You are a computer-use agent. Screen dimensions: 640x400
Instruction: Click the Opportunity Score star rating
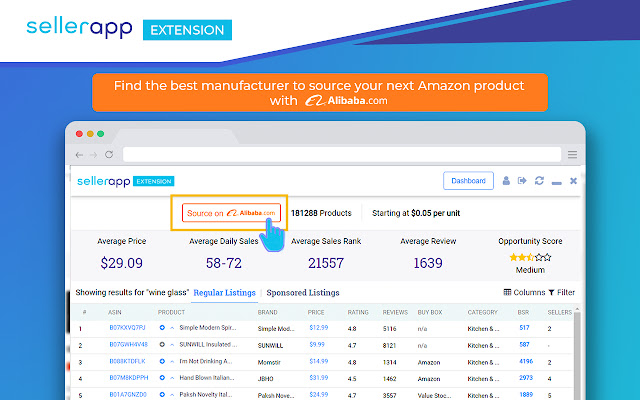click(x=530, y=257)
